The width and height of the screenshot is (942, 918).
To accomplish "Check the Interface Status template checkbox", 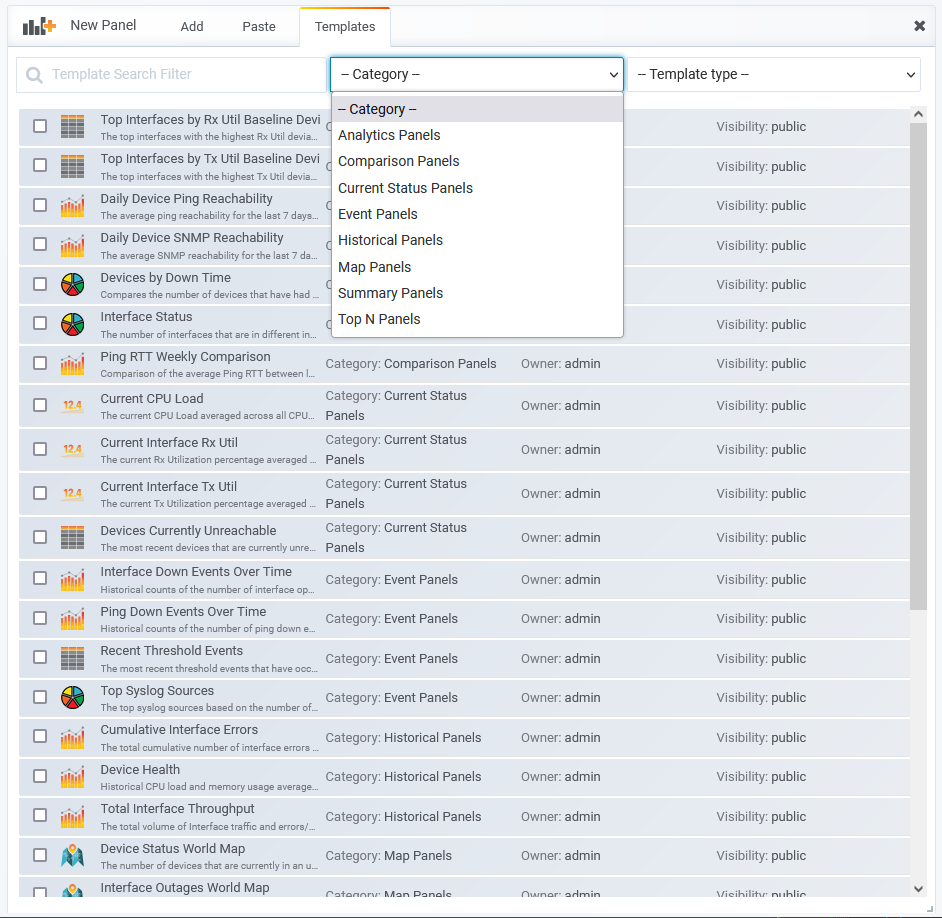I will coord(40,323).
